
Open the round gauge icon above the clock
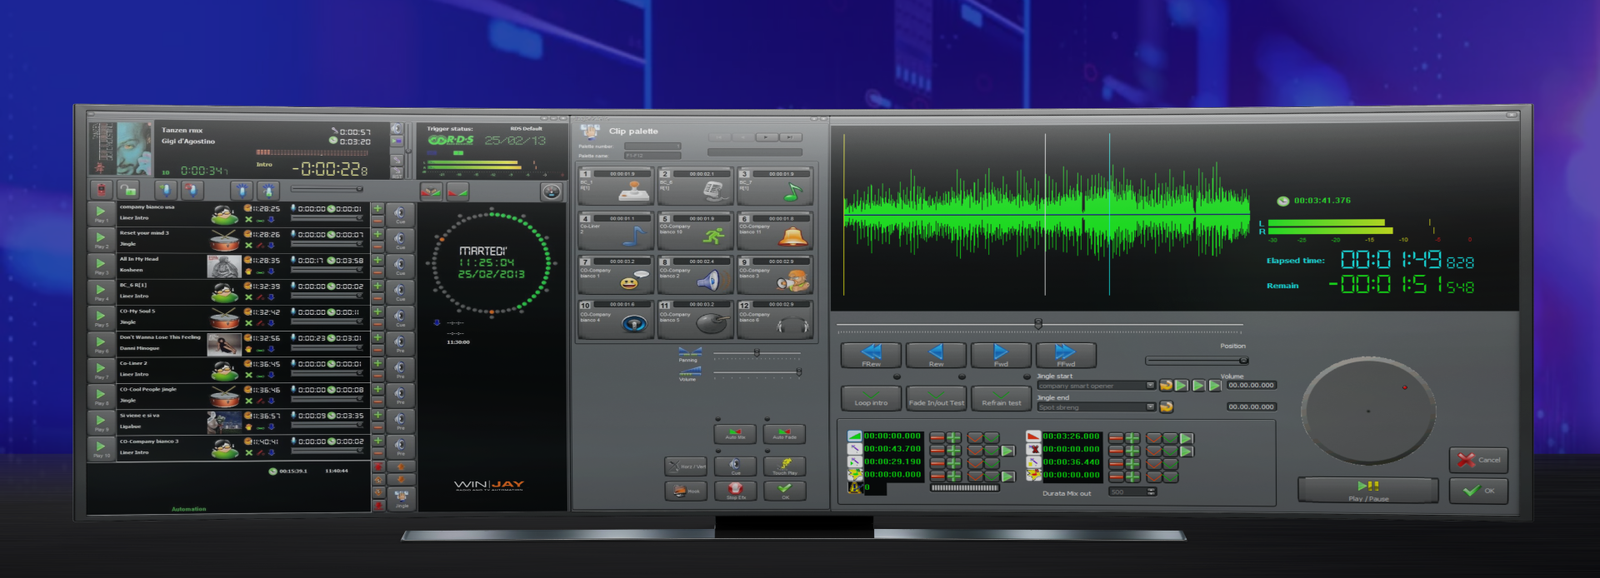point(551,191)
